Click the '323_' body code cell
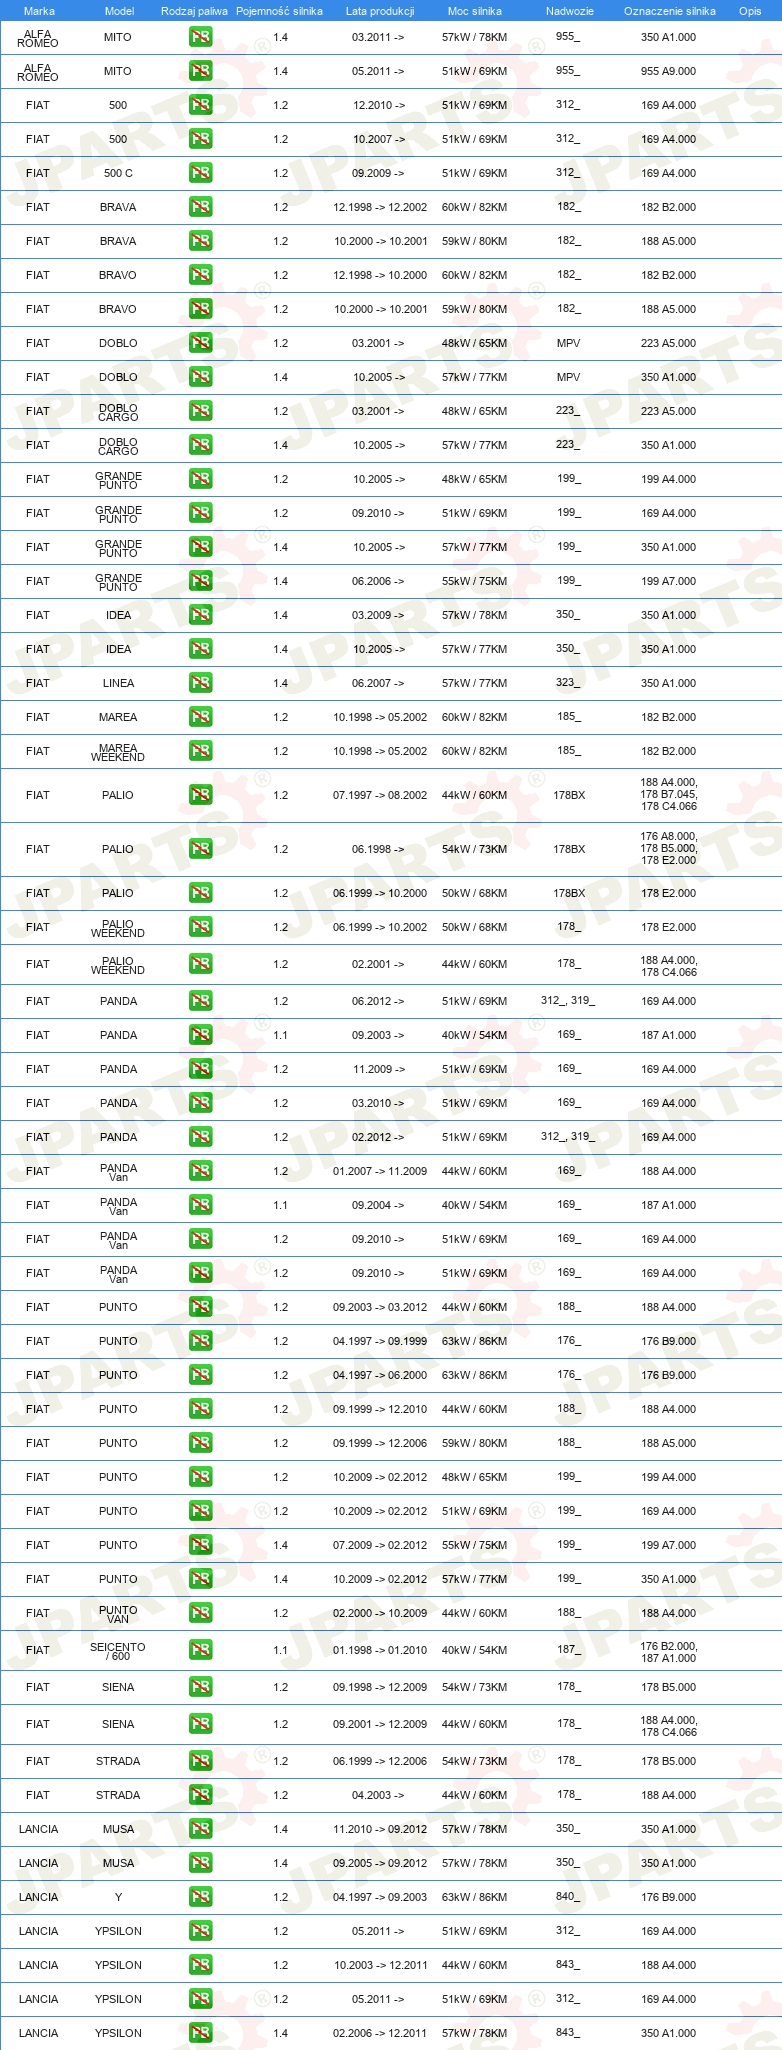 pyautogui.click(x=568, y=682)
